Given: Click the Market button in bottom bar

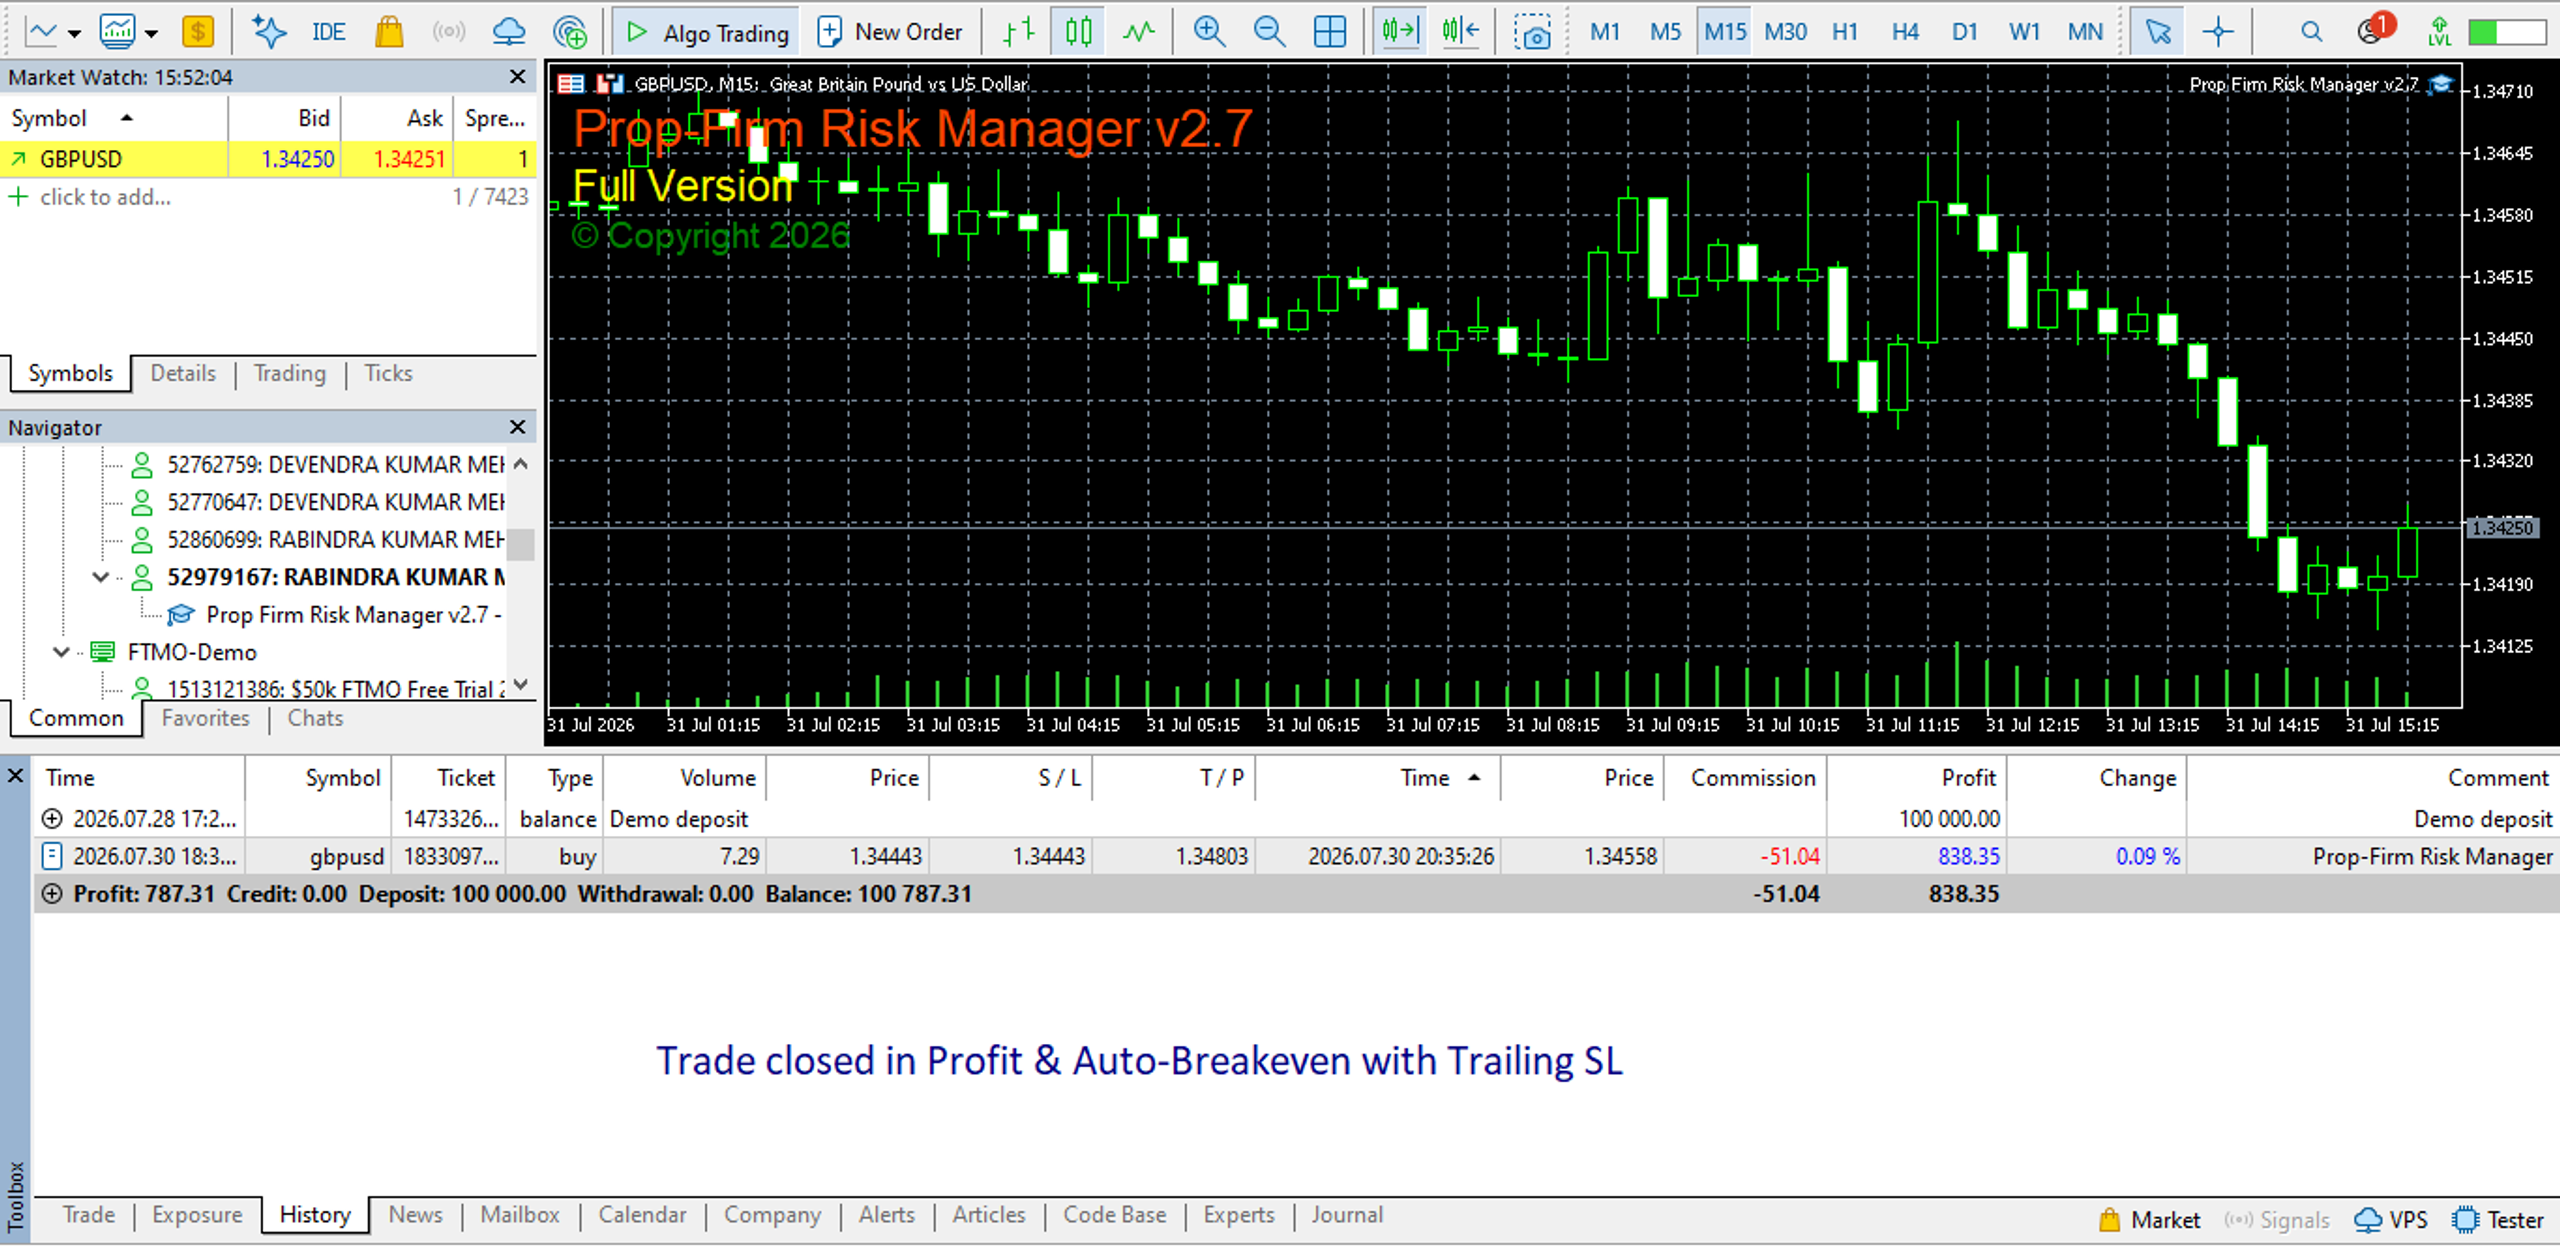Looking at the screenshot, I should pos(2150,1220).
